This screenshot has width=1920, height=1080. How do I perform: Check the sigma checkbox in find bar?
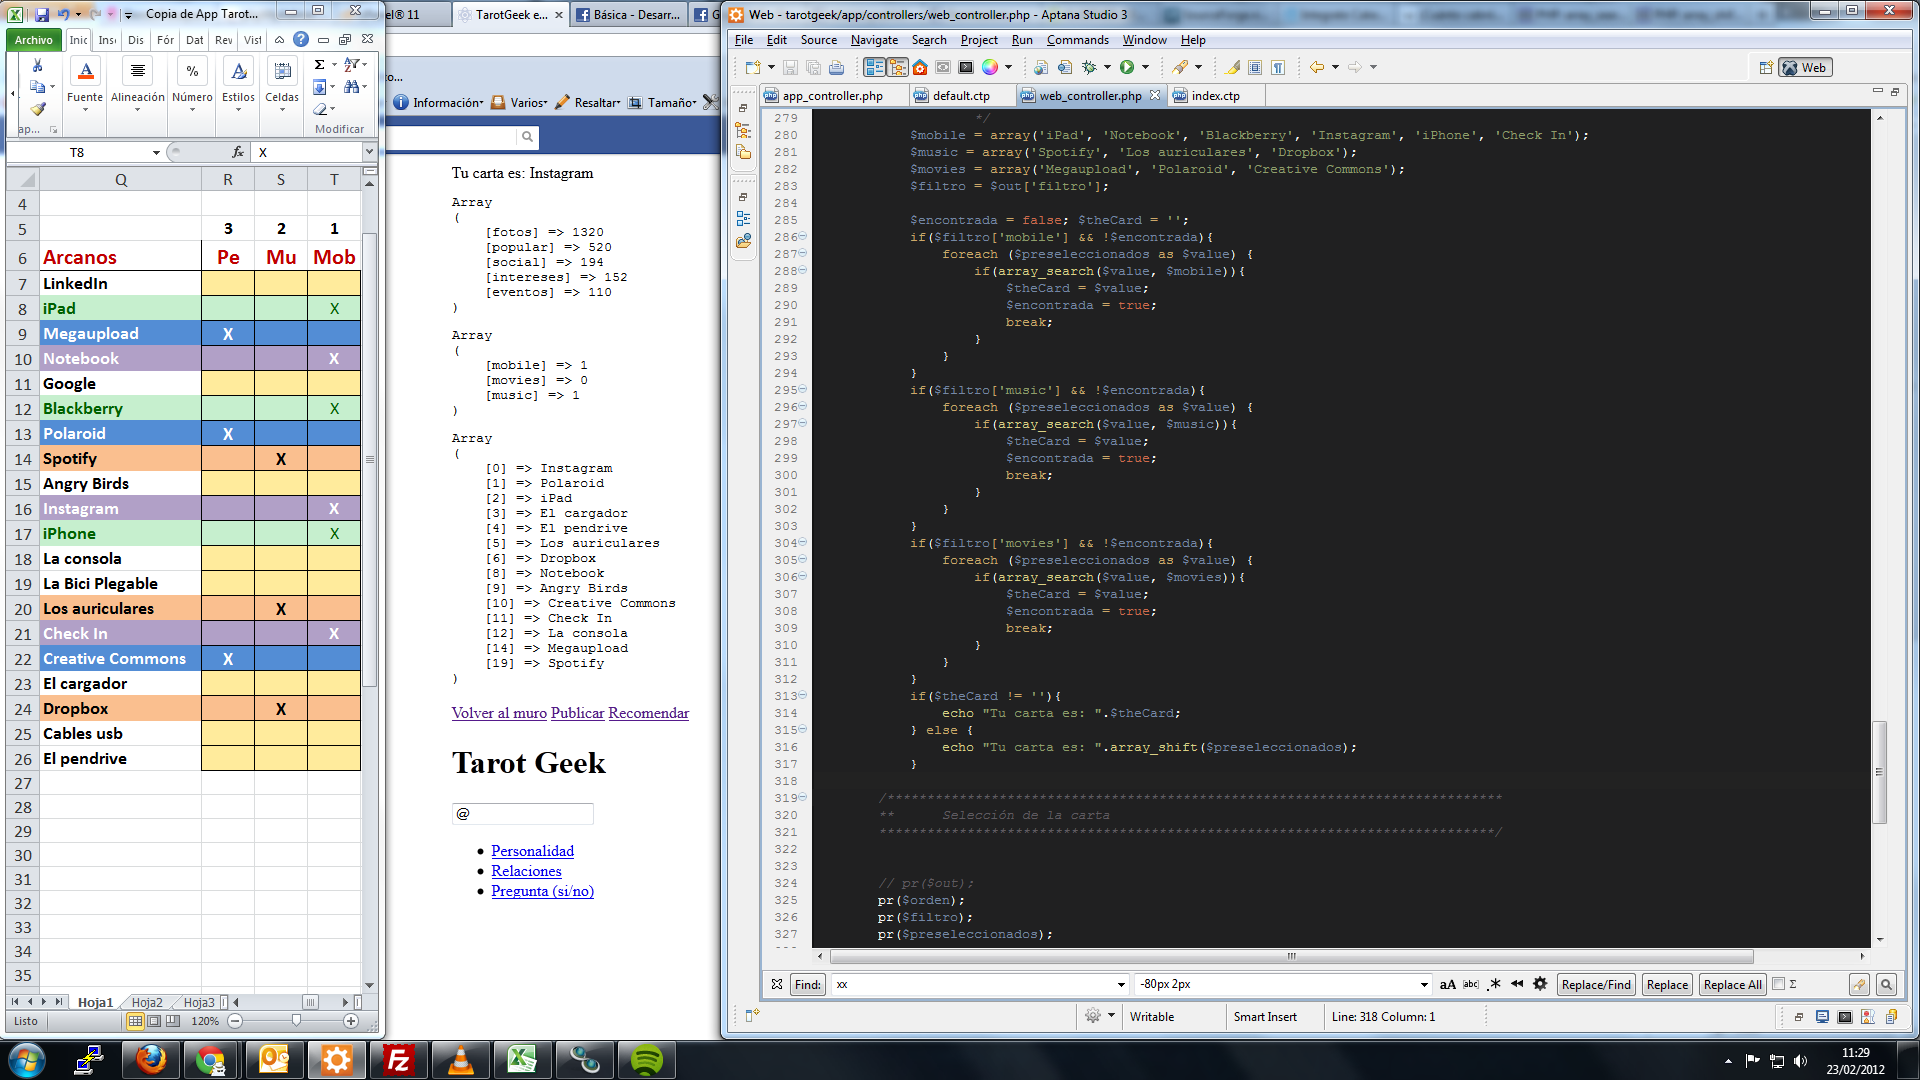pos(1778,985)
